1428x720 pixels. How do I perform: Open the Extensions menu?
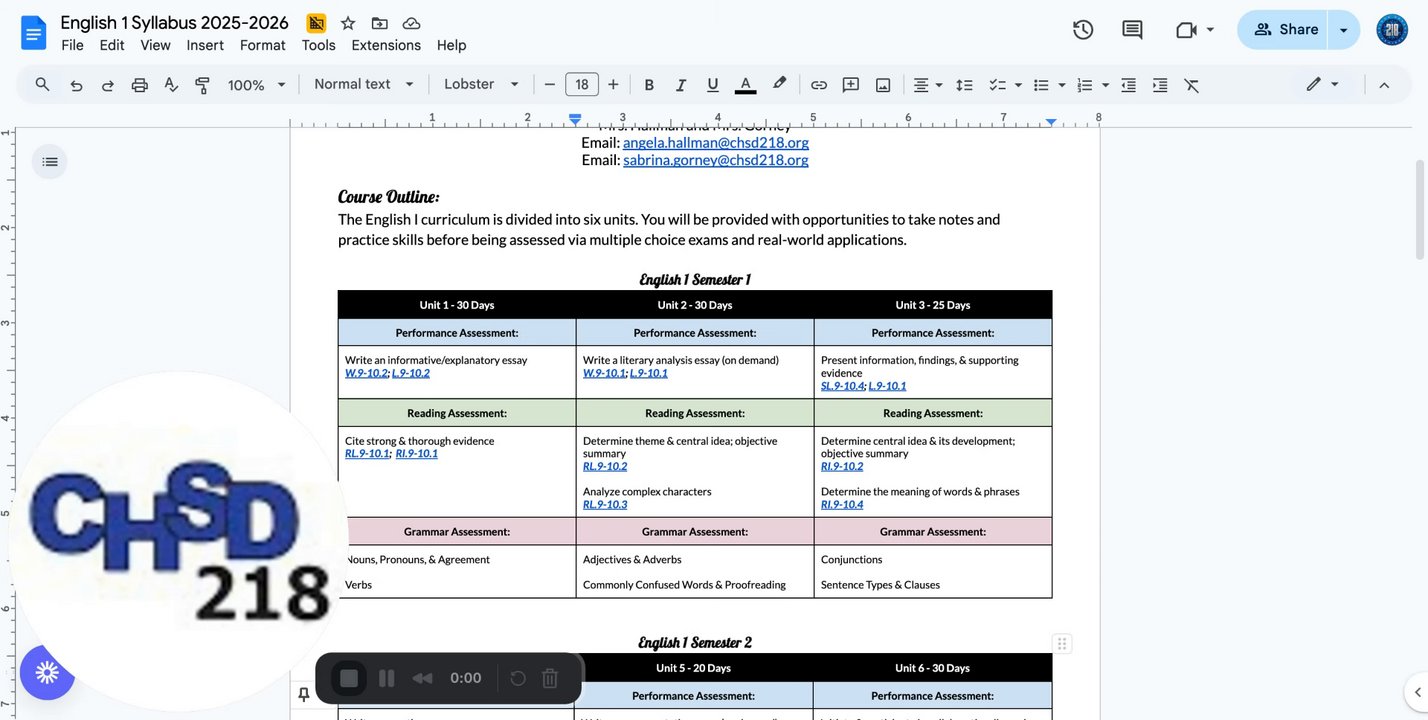click(386, 45)
